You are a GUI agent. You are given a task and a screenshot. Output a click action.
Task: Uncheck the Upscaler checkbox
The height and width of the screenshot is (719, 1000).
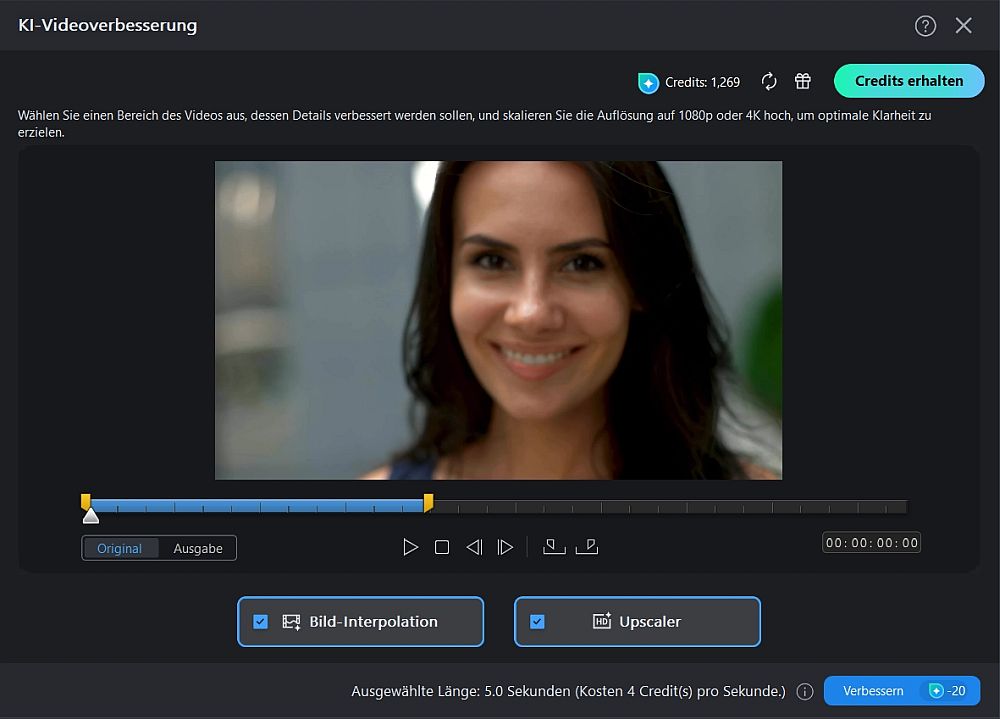pyautogui.click(x=538, y=621)
